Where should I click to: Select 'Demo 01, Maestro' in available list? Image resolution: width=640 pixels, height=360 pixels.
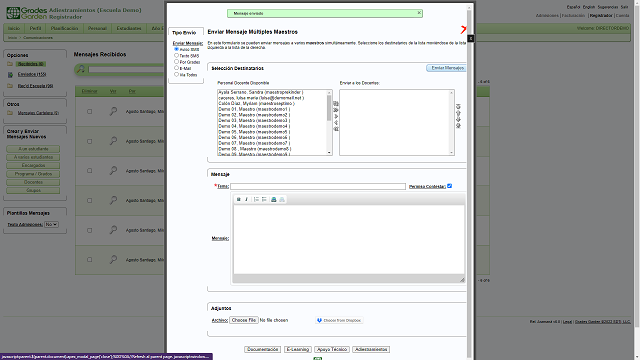click(254, 109)
